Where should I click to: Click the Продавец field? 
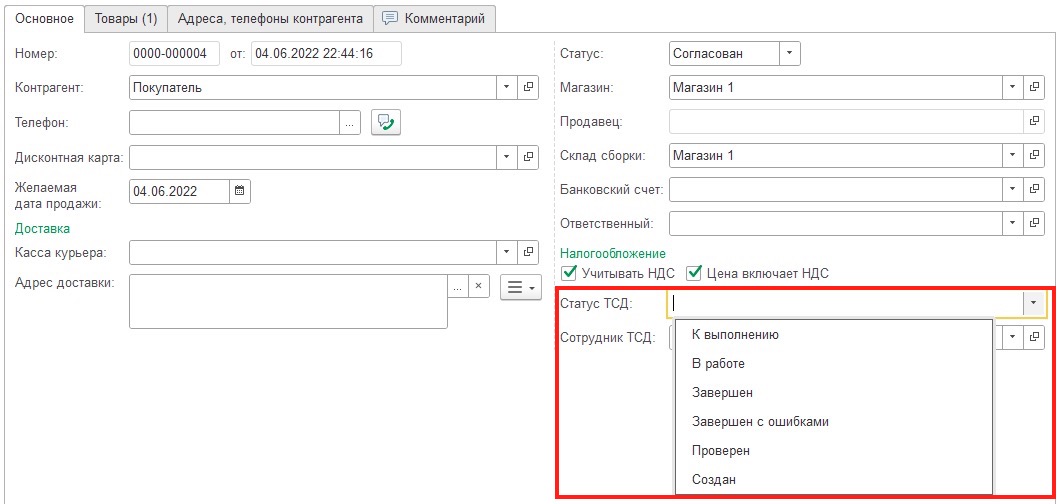[845, 121]
